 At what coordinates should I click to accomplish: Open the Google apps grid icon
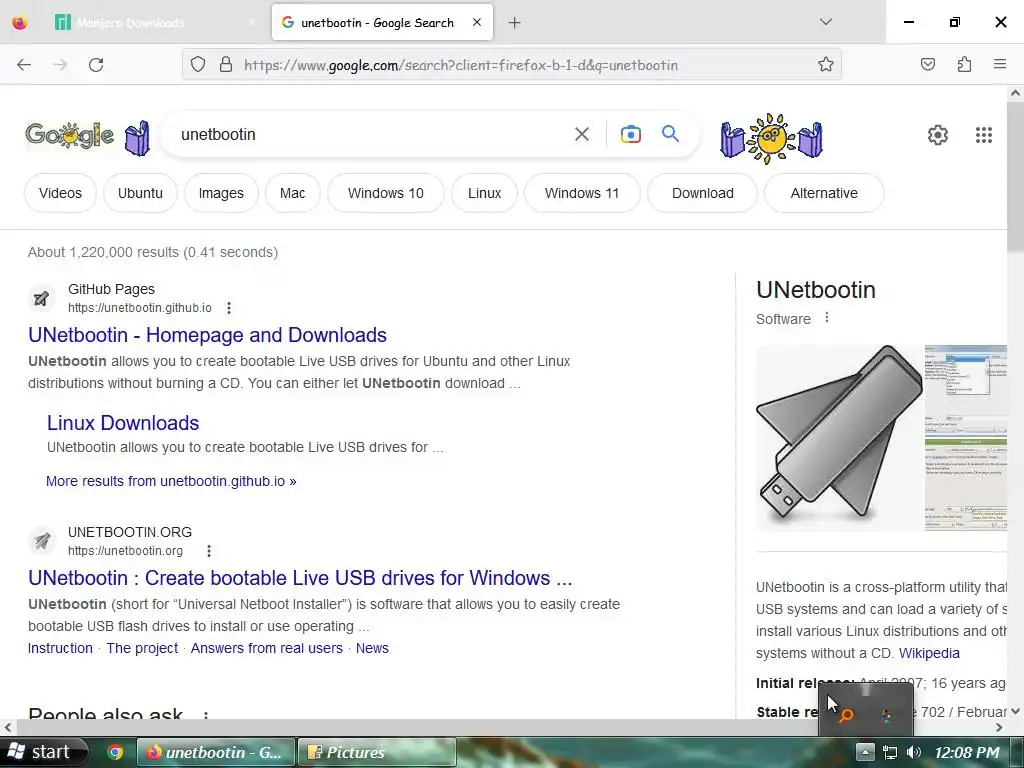coord(984,135)
